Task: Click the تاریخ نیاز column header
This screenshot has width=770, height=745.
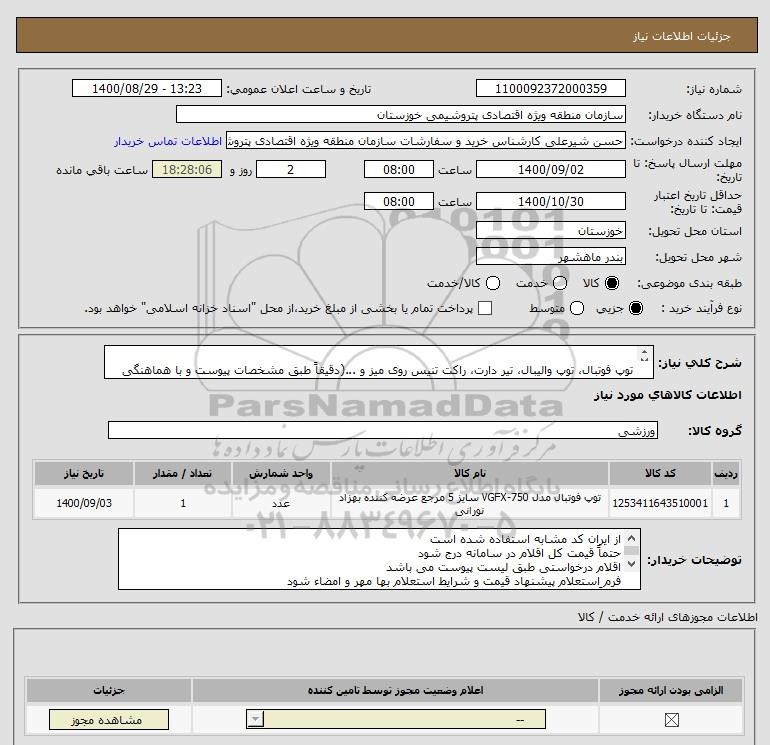Action: point(84,473)
